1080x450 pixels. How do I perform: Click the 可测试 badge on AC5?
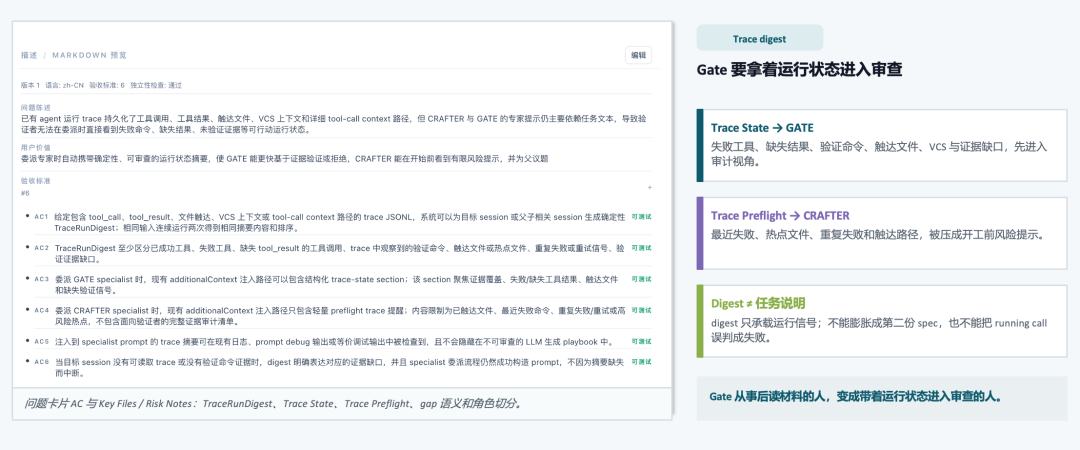pos(641,341)
